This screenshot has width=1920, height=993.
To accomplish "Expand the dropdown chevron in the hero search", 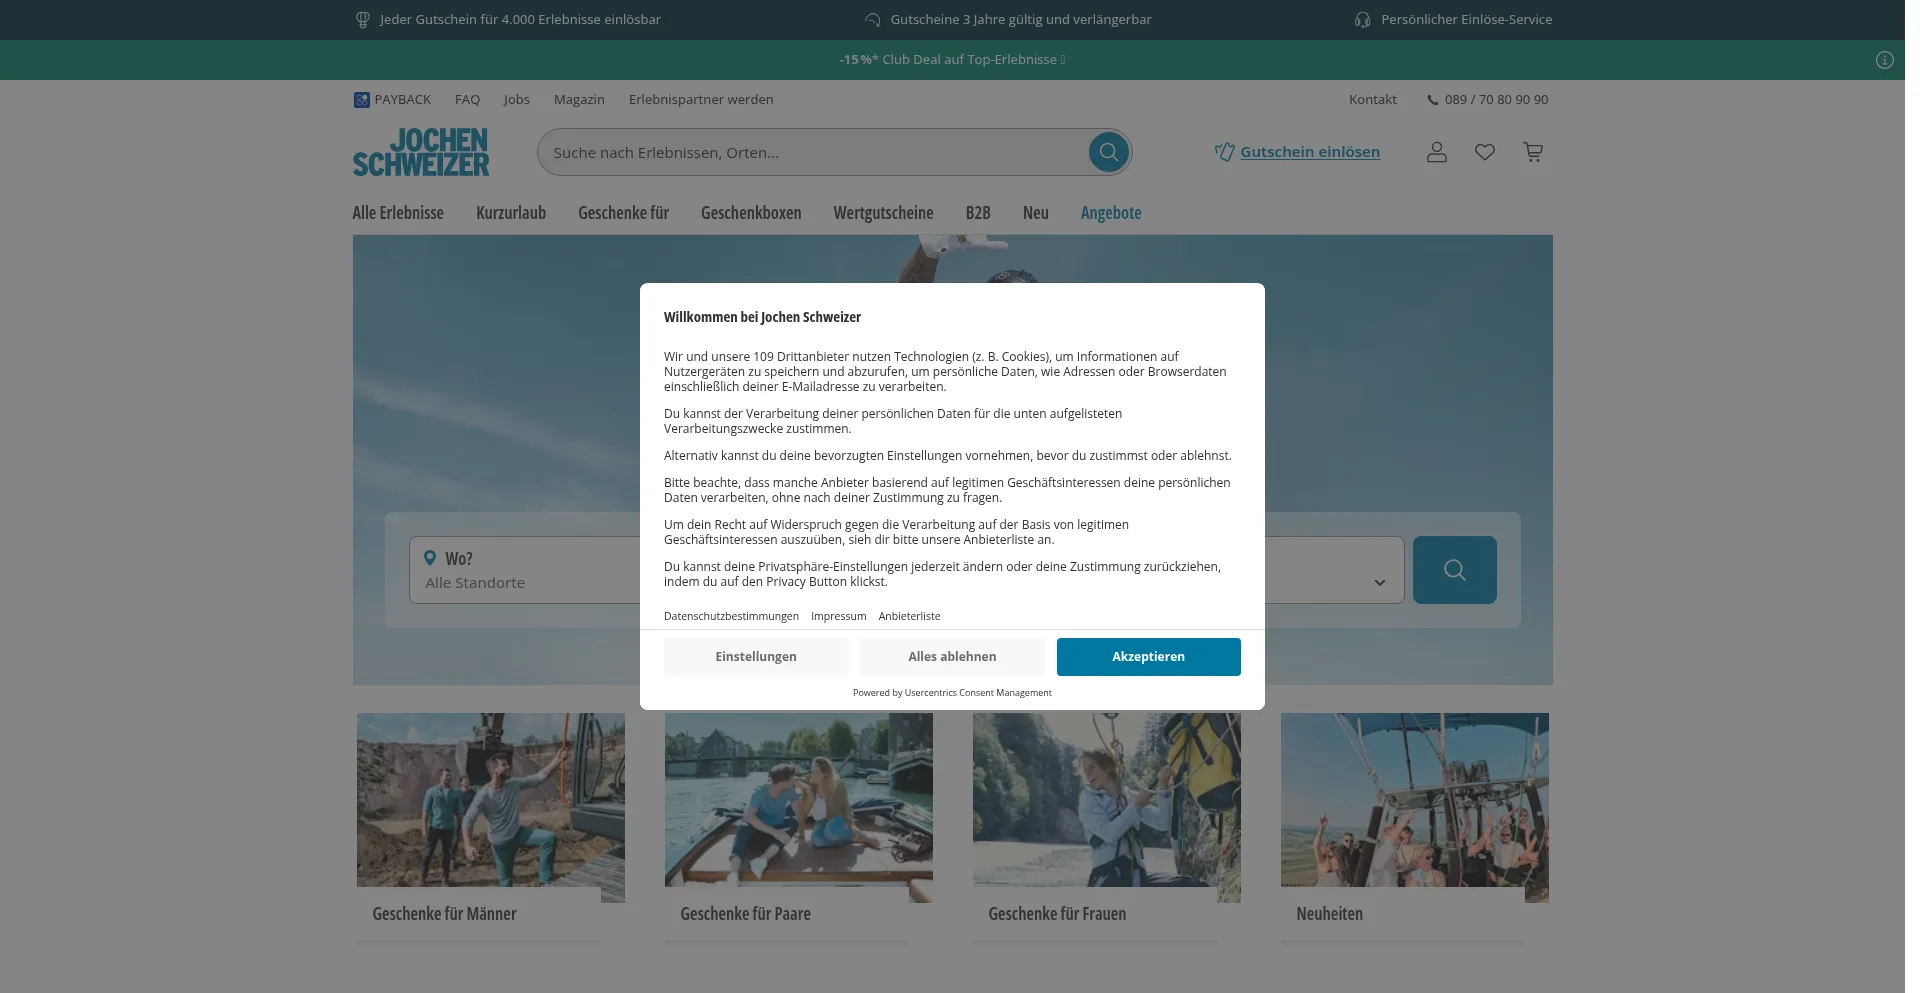I will (1379, 582).
